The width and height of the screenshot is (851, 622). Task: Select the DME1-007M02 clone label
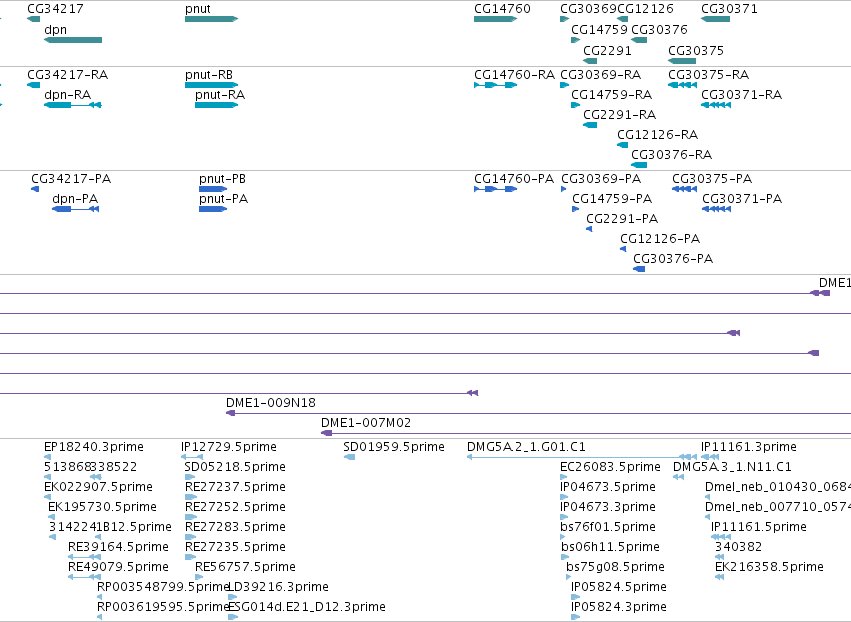pos(366,423)
